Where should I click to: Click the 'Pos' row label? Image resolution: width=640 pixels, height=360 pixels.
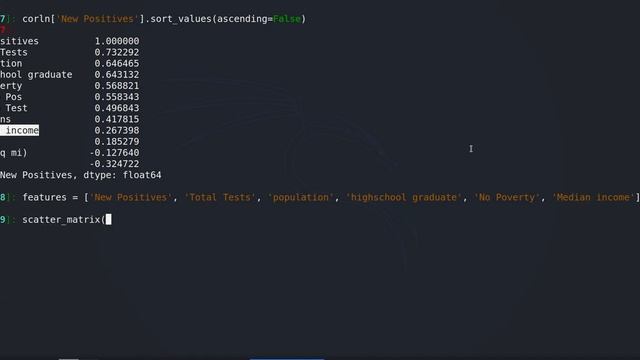tap(13, 97)
